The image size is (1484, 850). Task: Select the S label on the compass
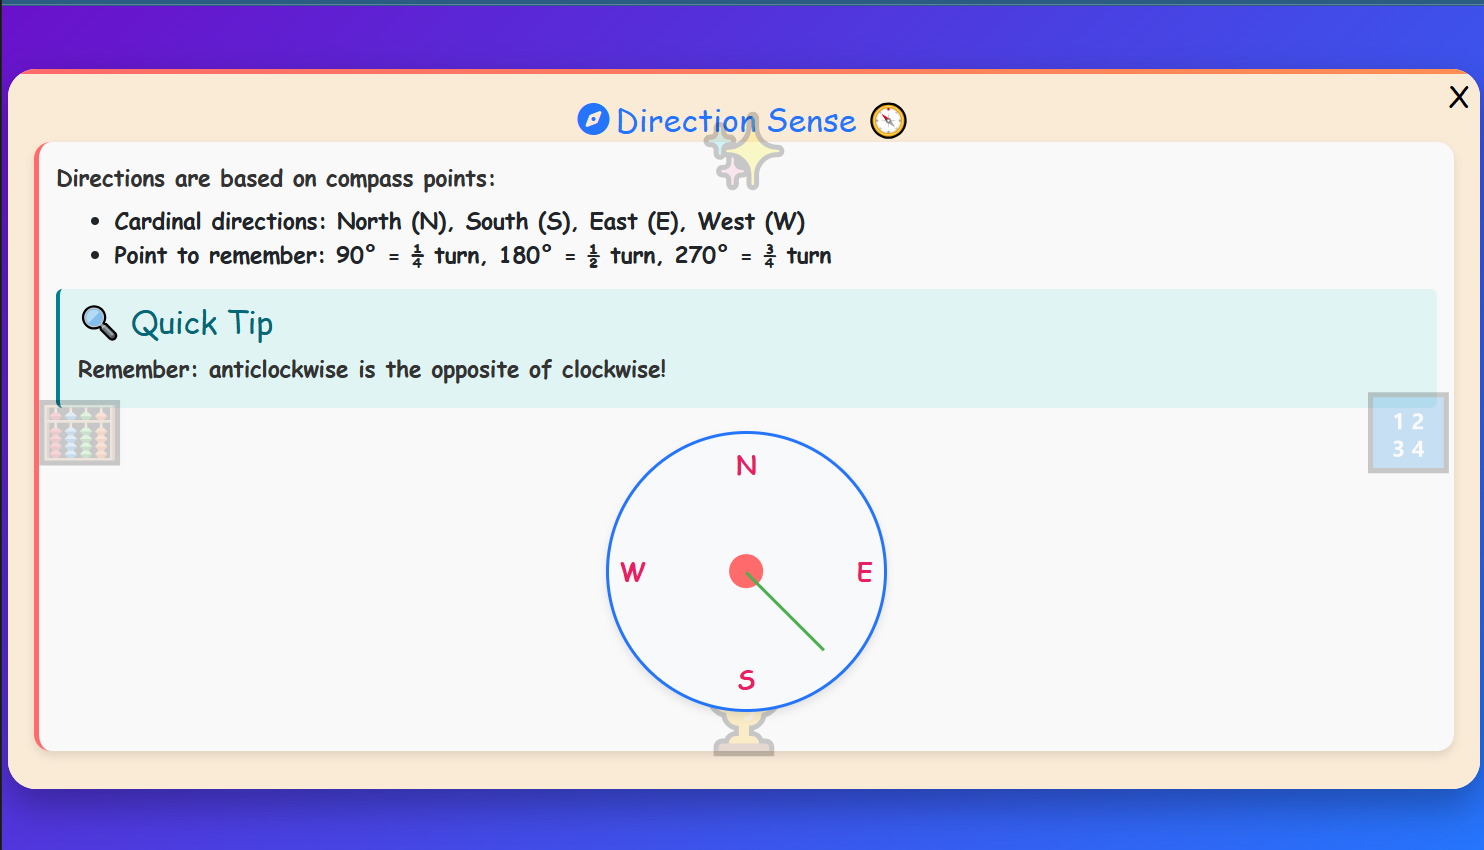point(746,680)
